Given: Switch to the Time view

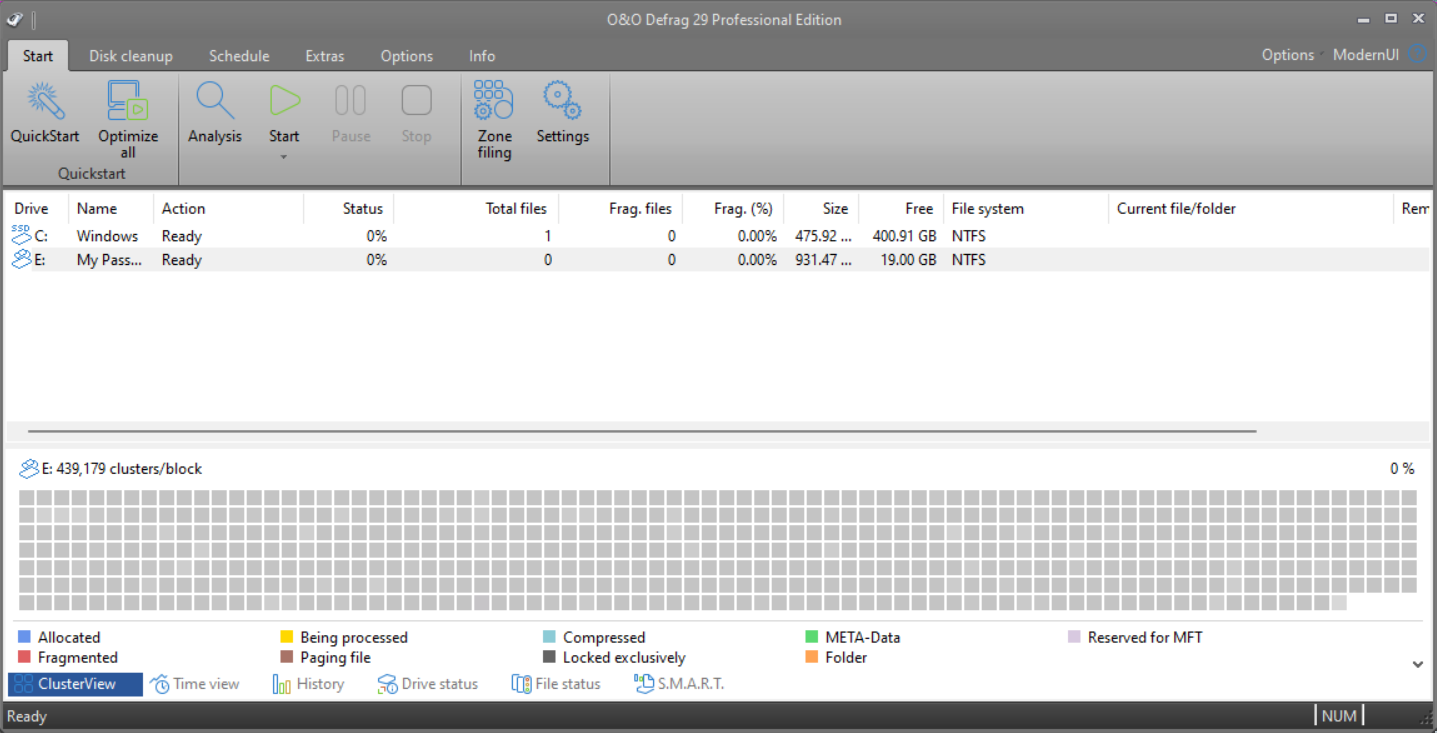Looking at the screenshot, I should 195,684.
